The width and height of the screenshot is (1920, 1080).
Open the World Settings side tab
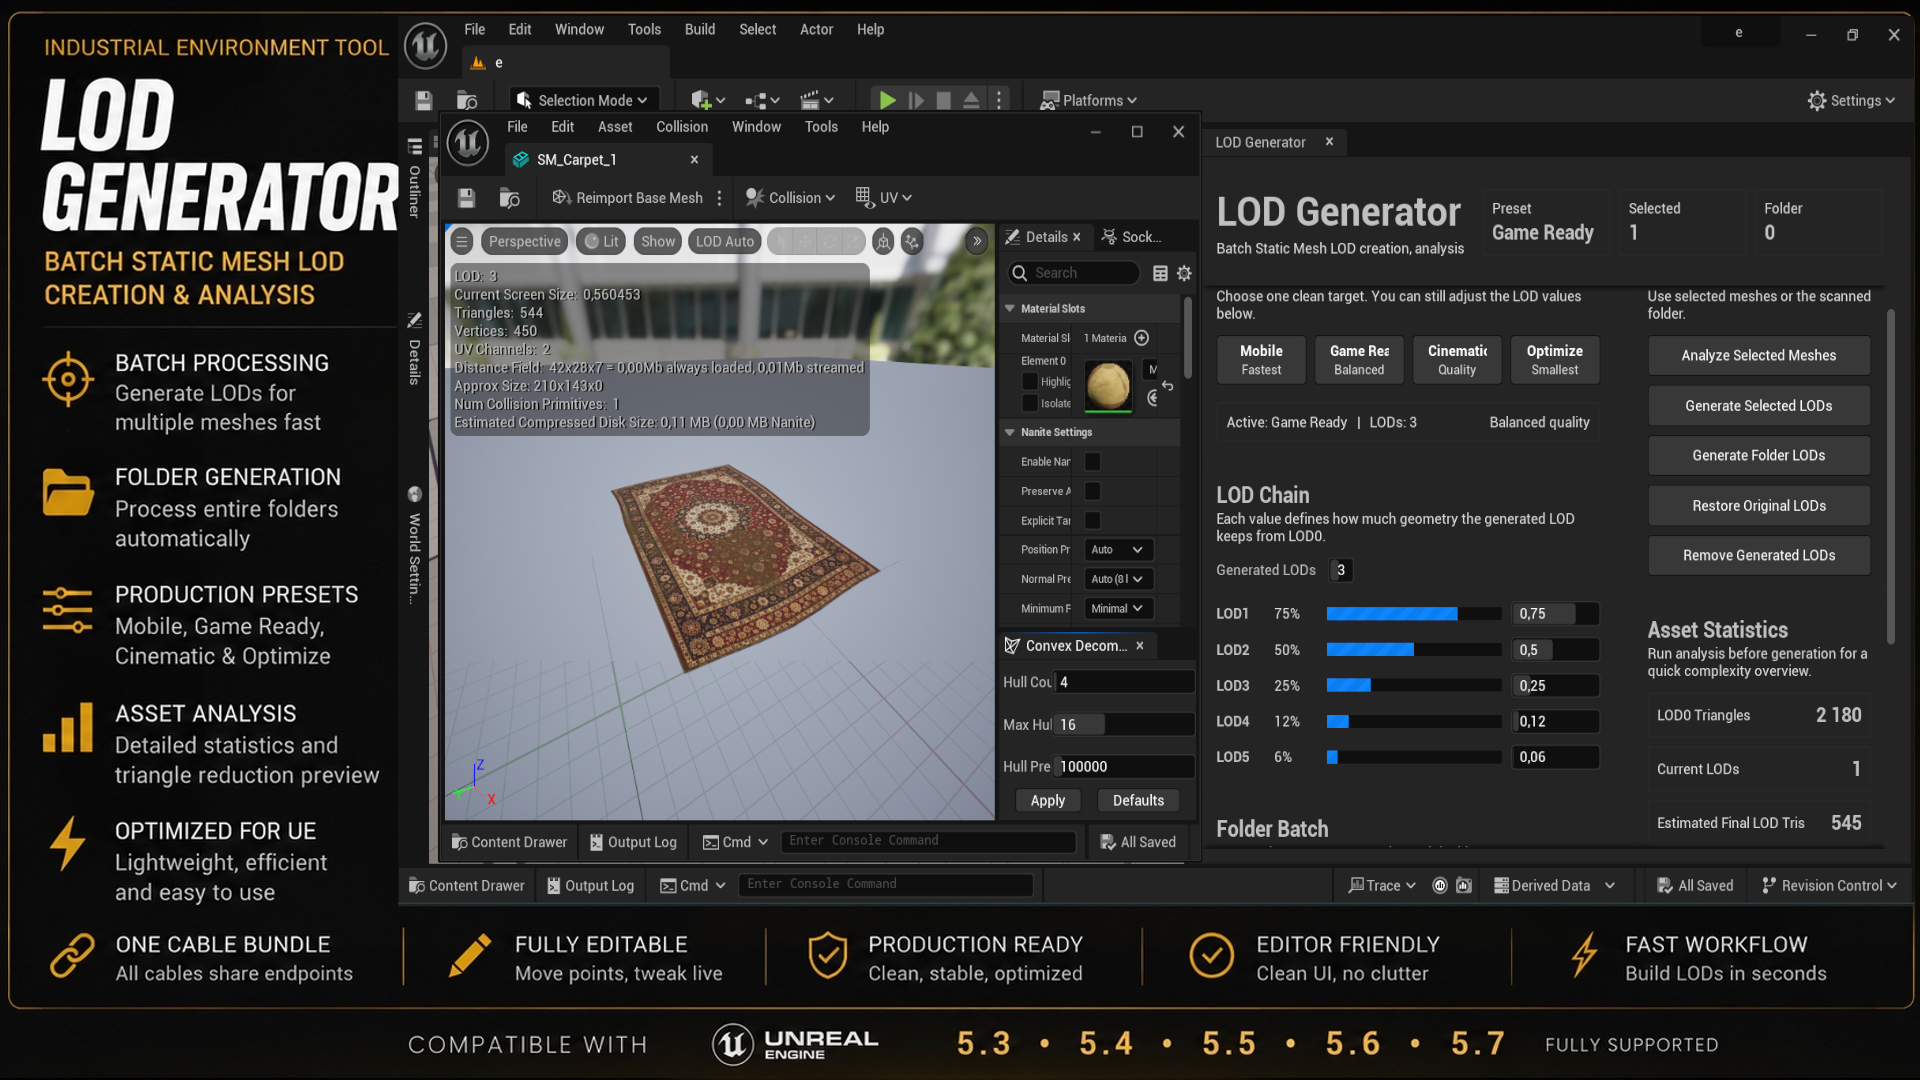click(414, 546)
